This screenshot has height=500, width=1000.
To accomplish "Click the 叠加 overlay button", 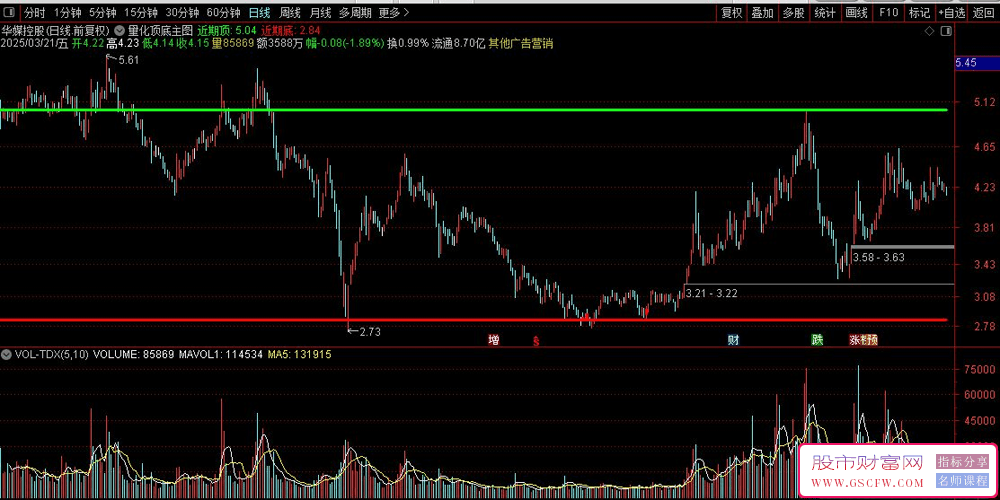I will pos(762,12).
